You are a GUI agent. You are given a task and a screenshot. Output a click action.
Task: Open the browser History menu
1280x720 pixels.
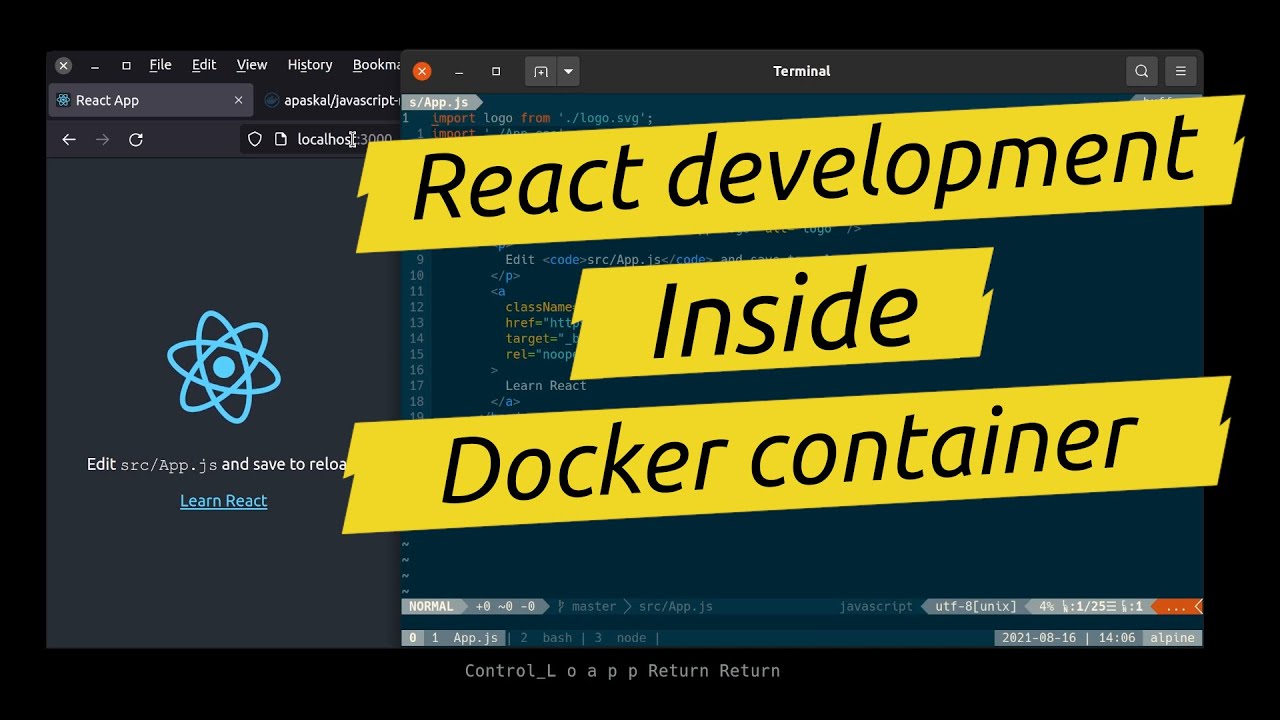(x=310, y=65)
